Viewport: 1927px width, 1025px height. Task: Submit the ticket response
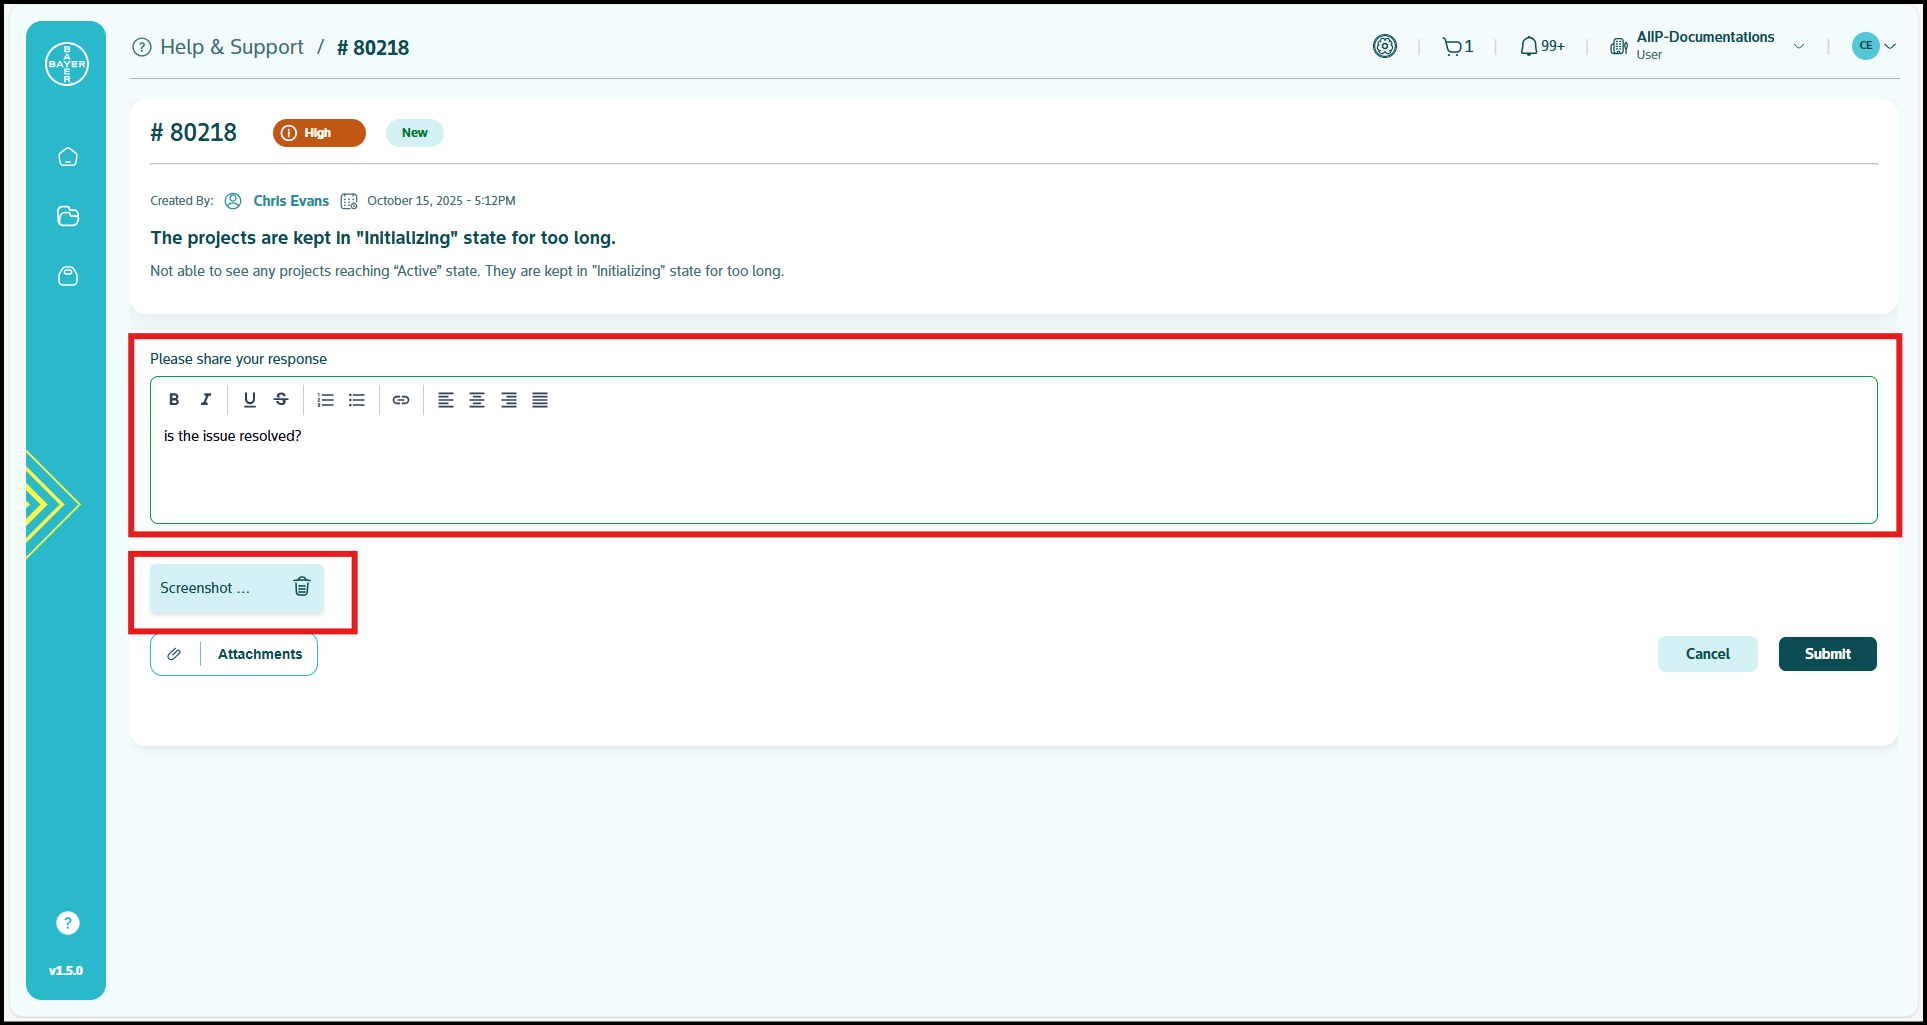click(1826, 653)
